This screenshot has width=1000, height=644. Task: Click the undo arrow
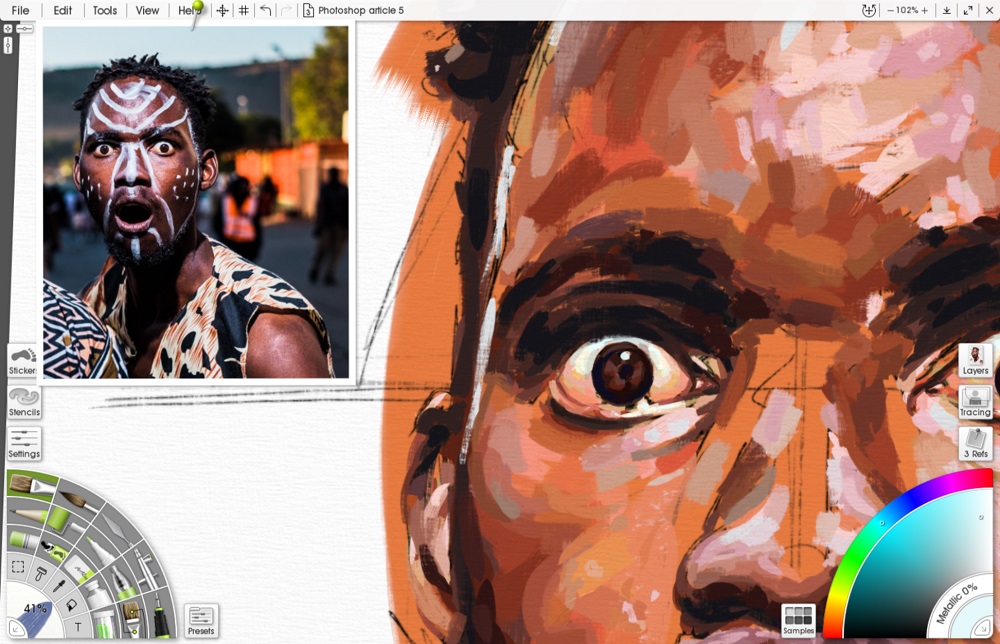(265, 10)
